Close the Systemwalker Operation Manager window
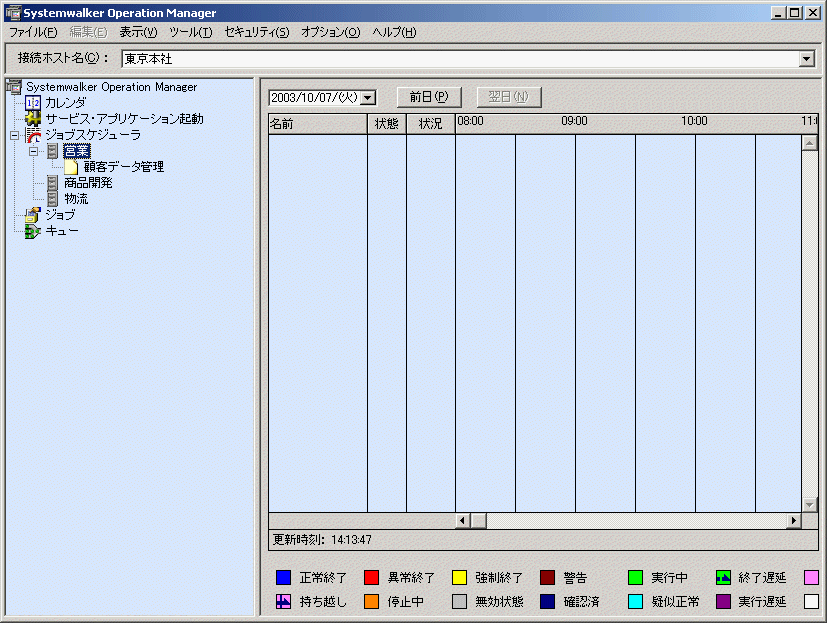The height and width of the screenshot is (623, 827). pyautogui.click(x=813, y=13)
